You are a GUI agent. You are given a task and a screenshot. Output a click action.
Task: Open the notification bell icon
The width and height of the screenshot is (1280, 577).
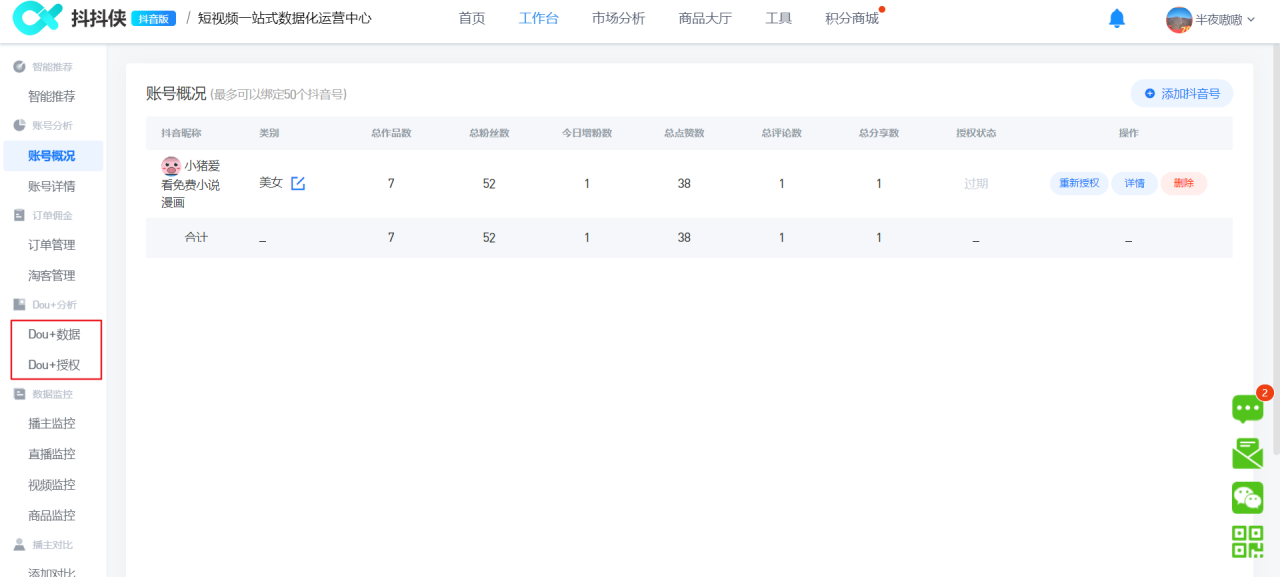[x=1117, y=17]
